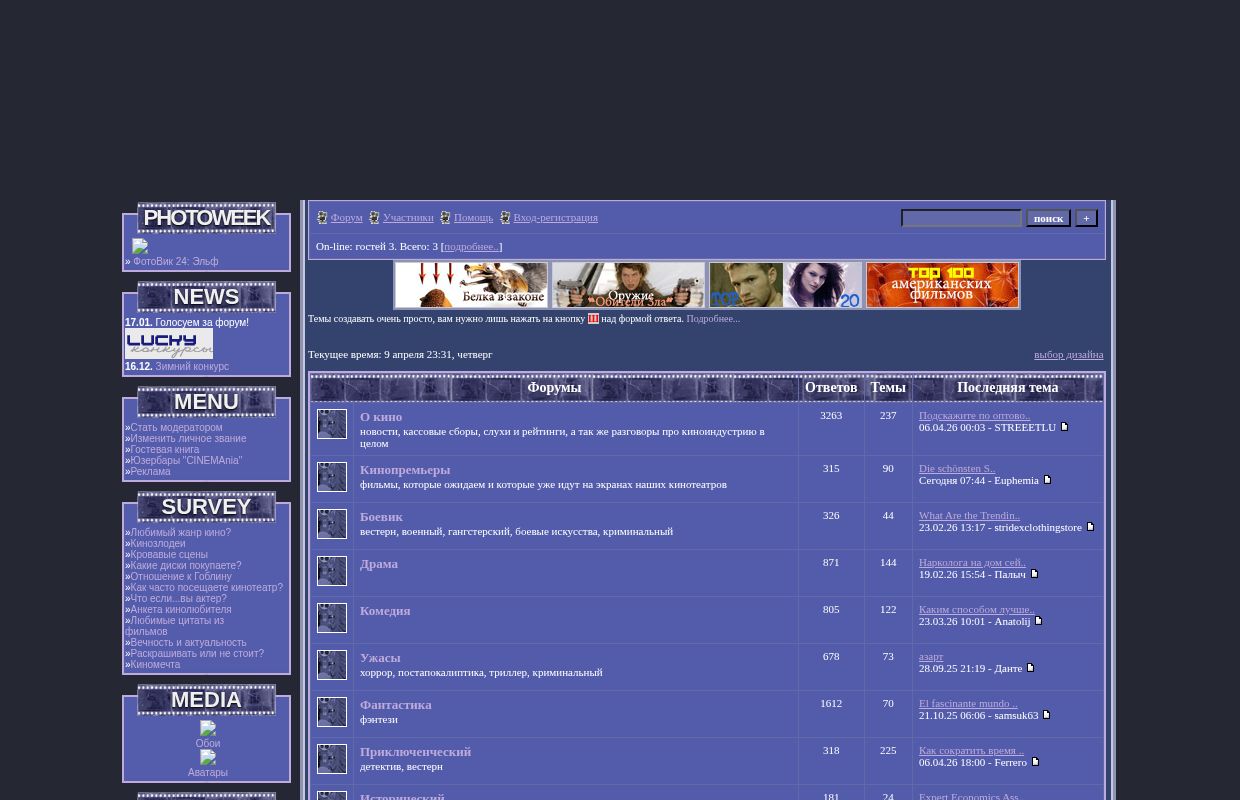
Task: Open the Участники menu link
Action: [408, 217]
